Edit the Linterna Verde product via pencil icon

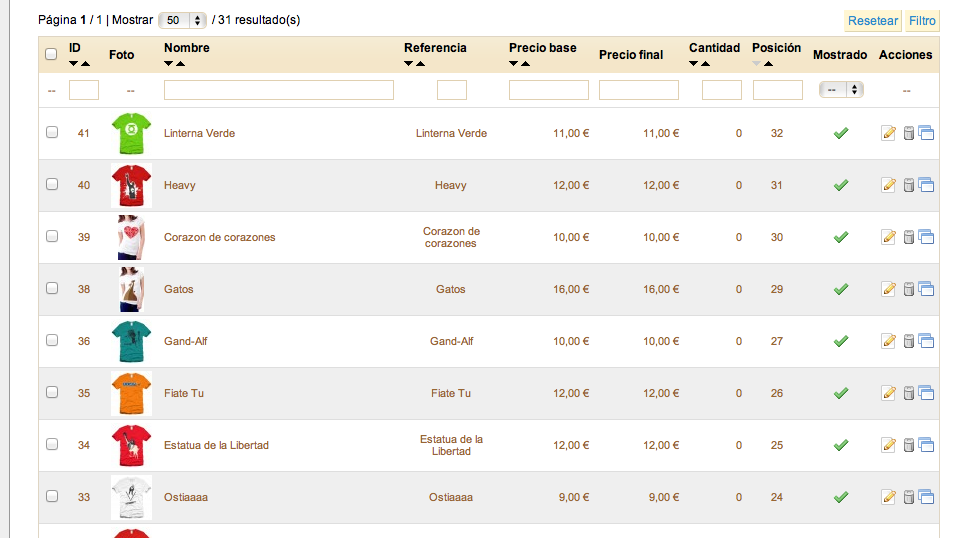pos(888,133)
